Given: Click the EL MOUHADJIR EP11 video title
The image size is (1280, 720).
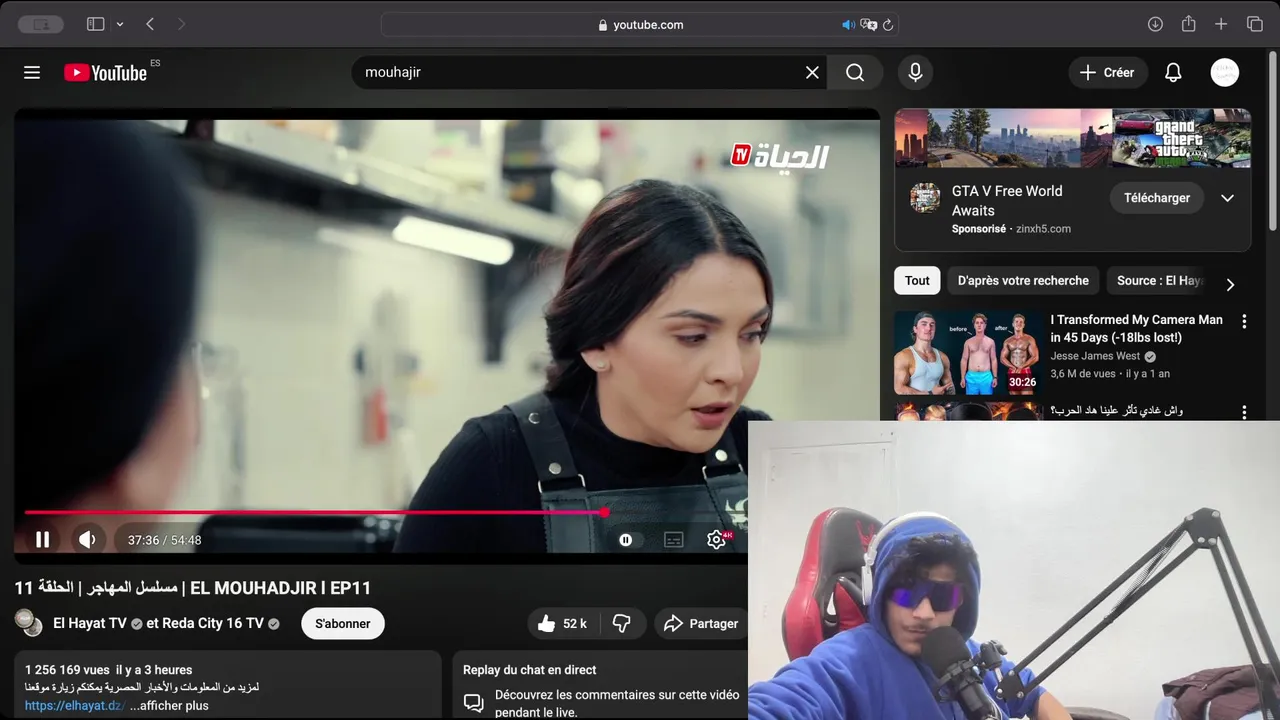Looking at the screenshot, I should click(192, 588).
